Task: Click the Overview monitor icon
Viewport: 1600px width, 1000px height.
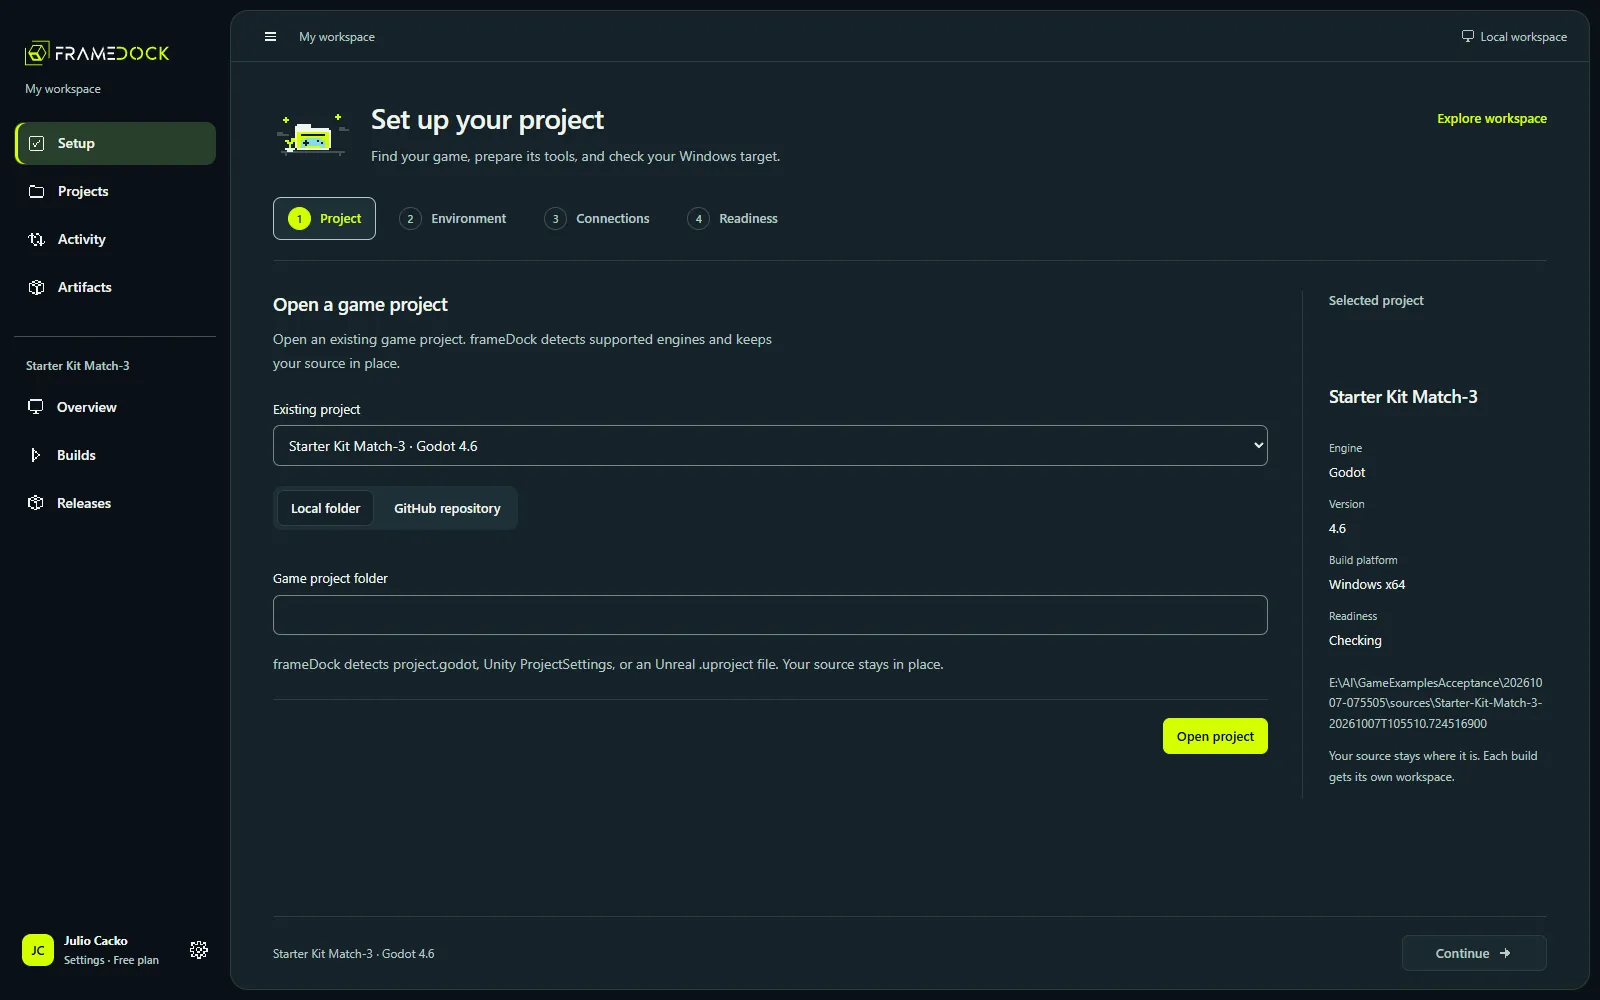Action: [36, 407]
